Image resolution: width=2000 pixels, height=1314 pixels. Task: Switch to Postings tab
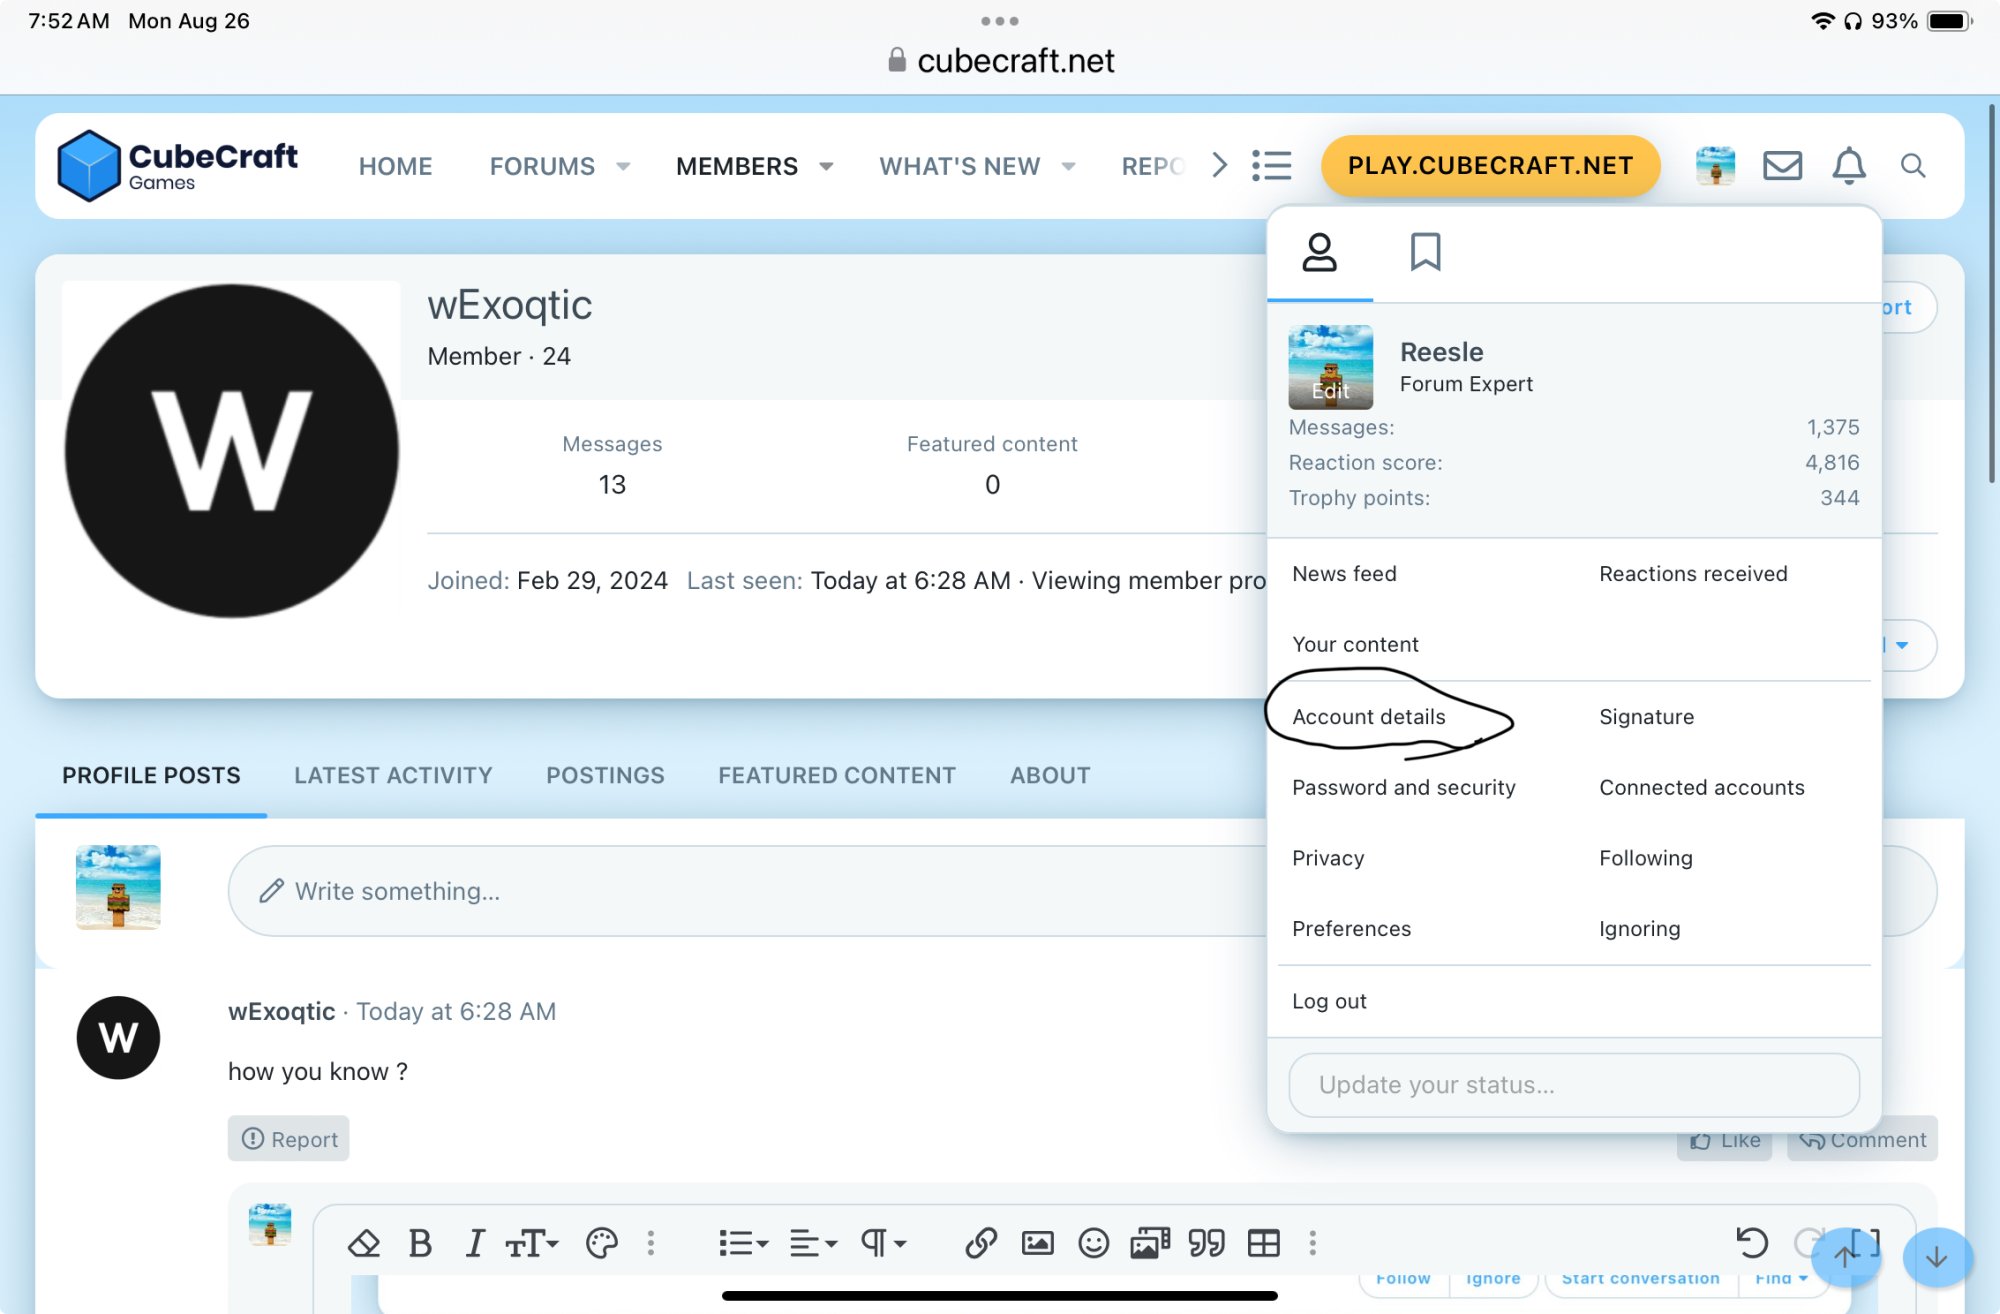click(x=605, y=775)
